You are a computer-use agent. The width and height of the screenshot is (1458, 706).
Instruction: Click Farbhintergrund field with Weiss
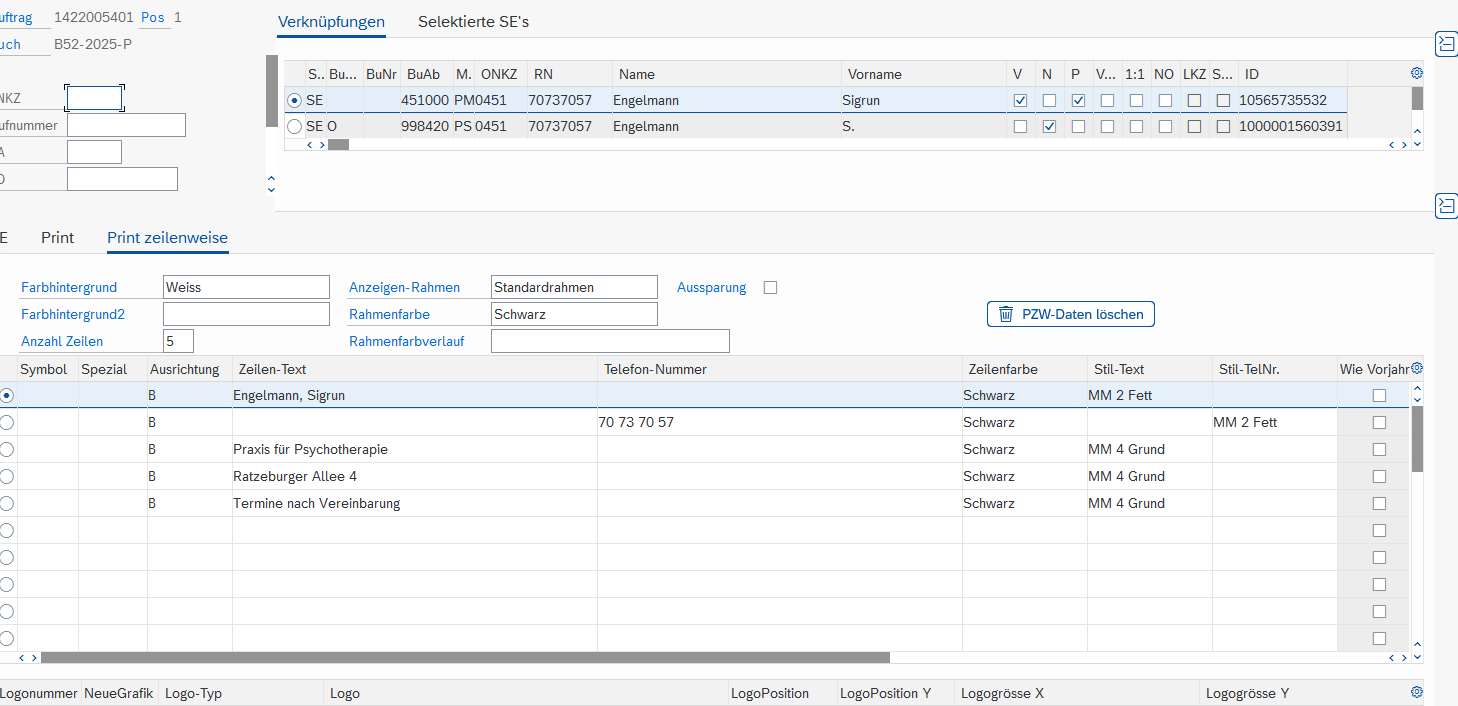pyautogui.click(x=246, y=287)
